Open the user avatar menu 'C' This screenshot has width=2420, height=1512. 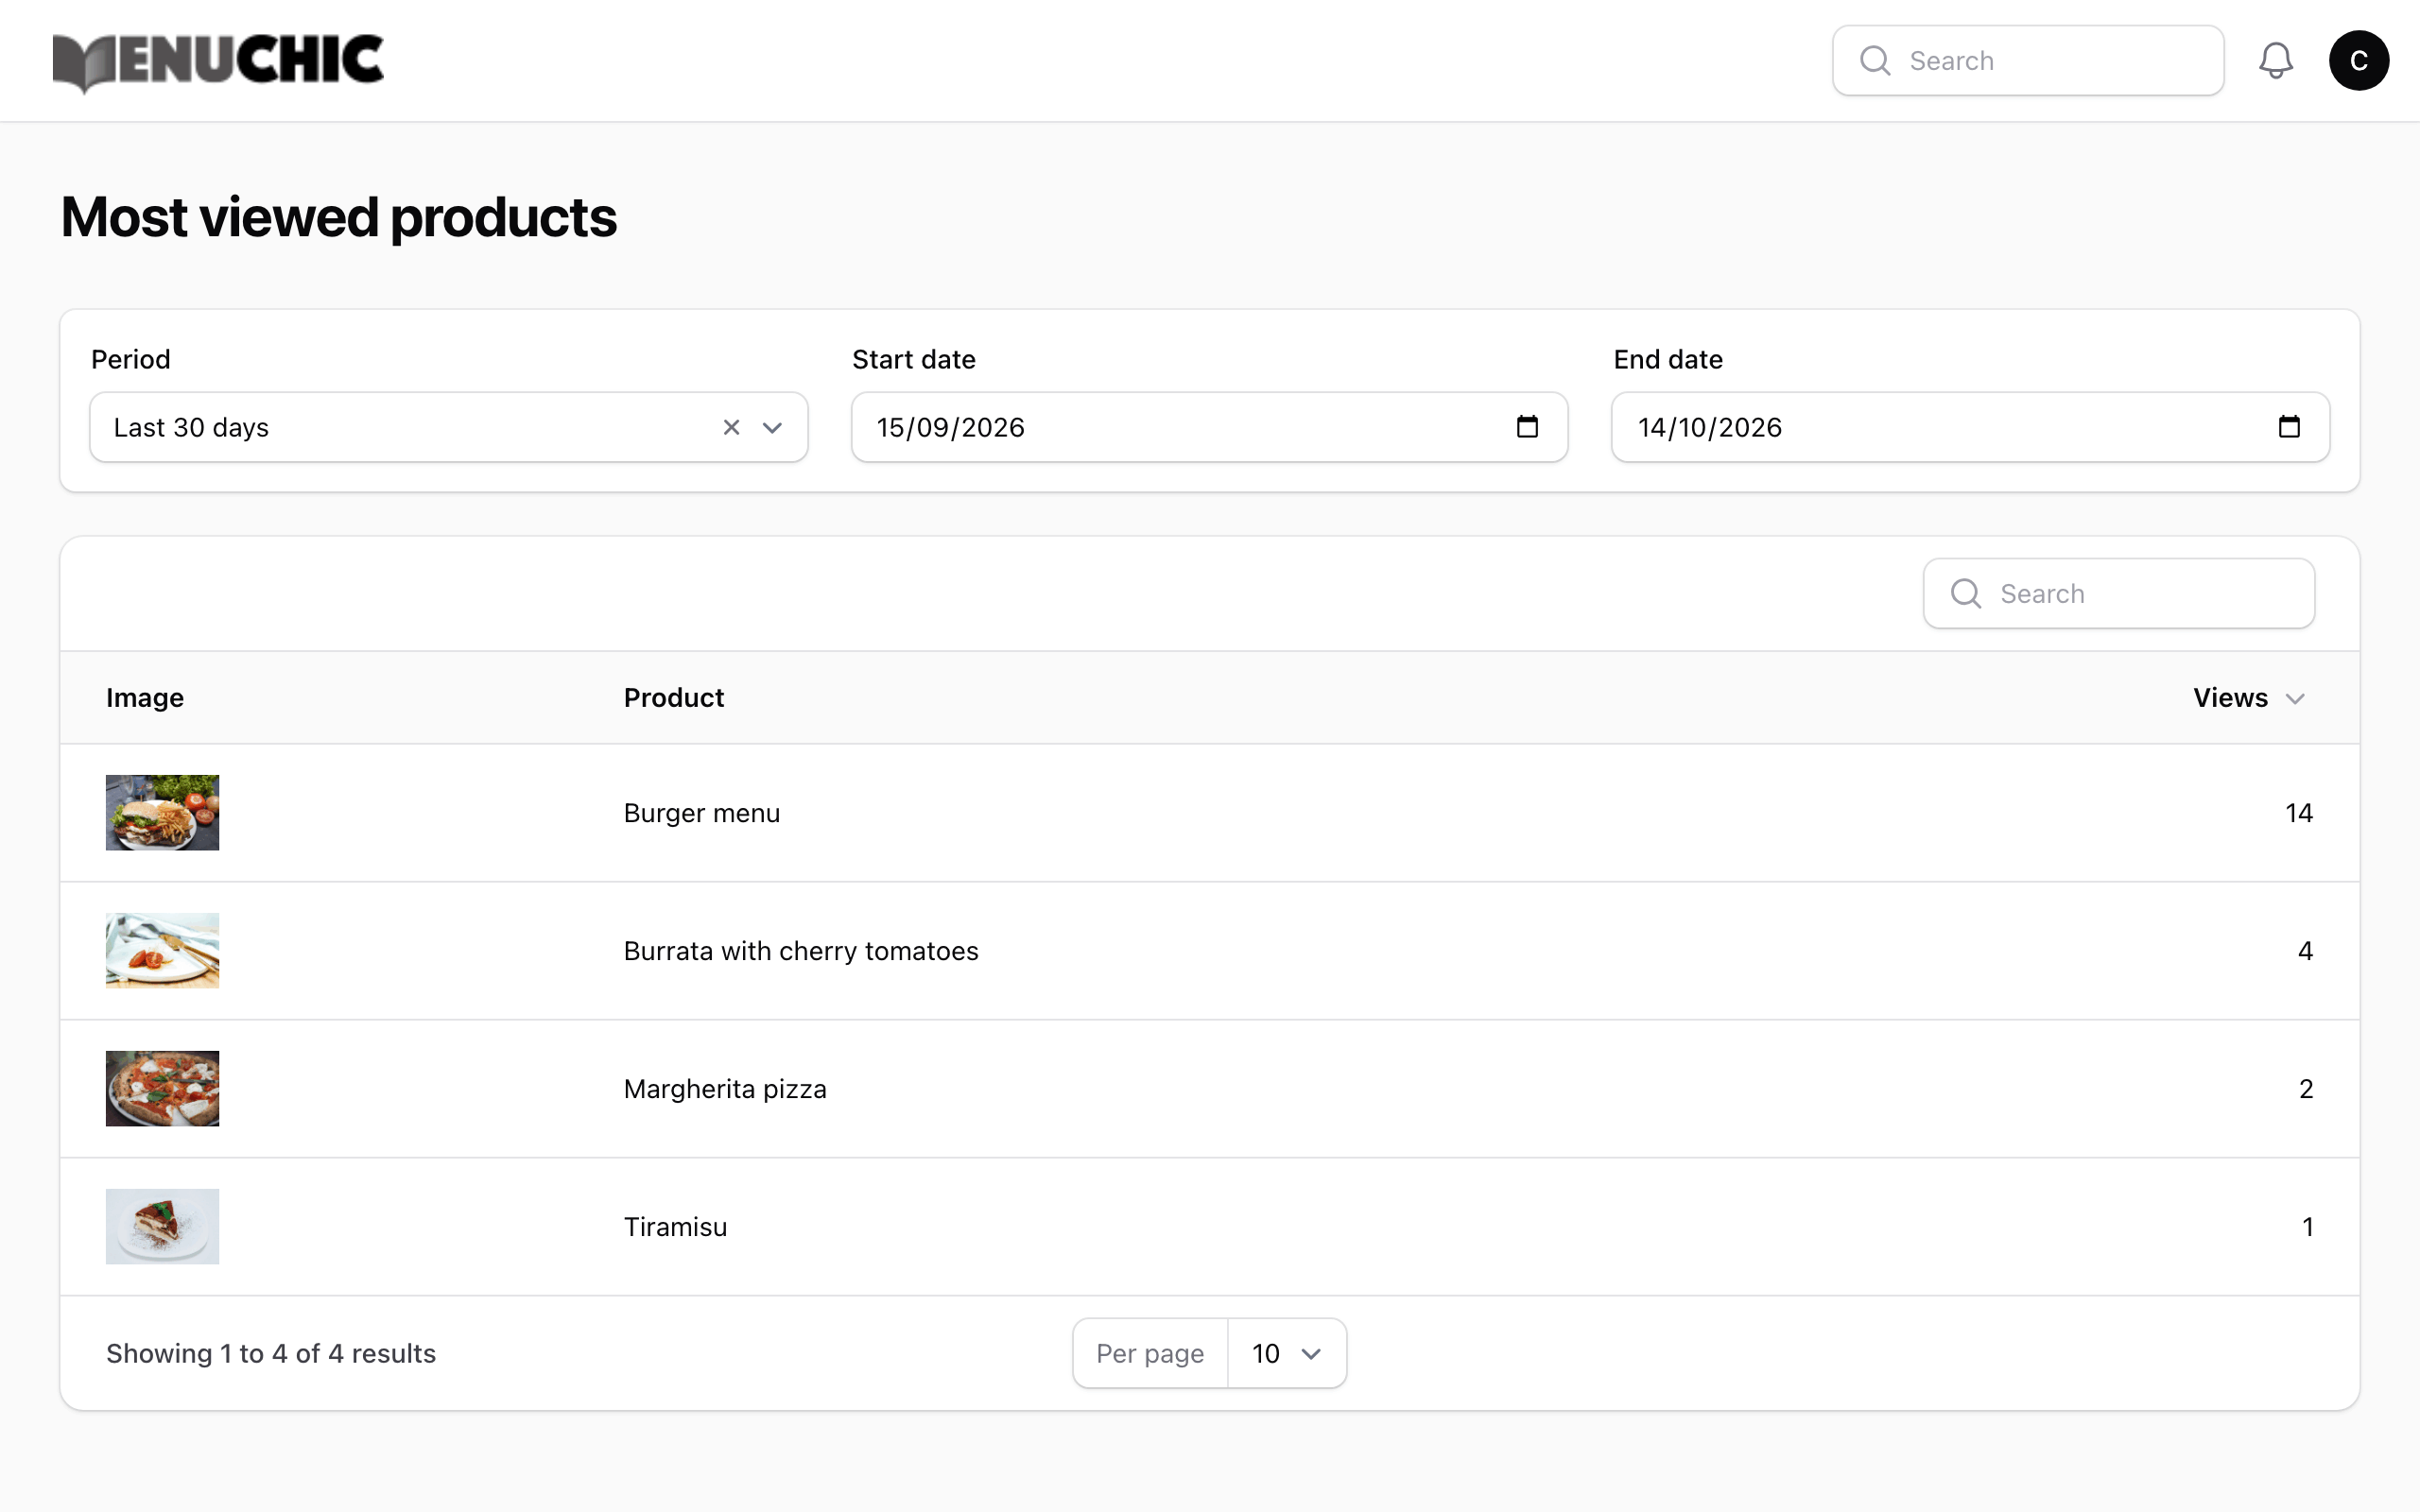click(2358, 60)
